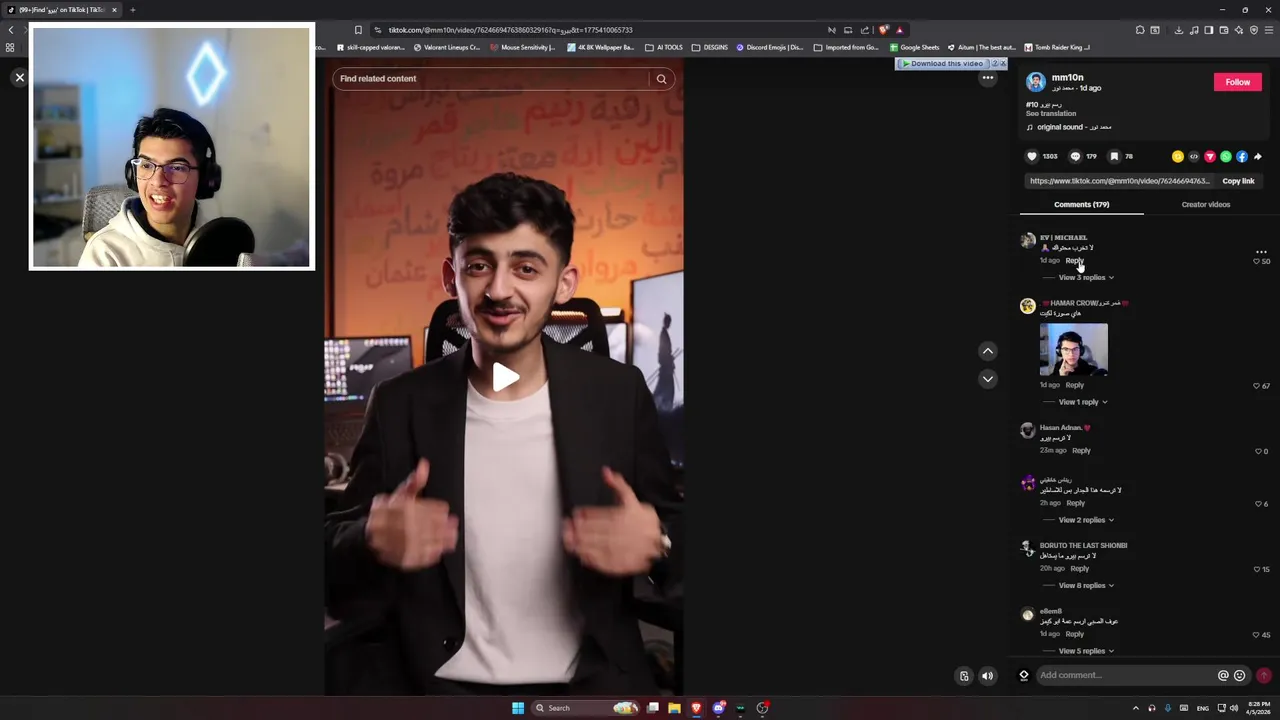Click the browser address bar URL
Image resolution: width=1280 pixels, height=720 pixels.
[510, 30]
